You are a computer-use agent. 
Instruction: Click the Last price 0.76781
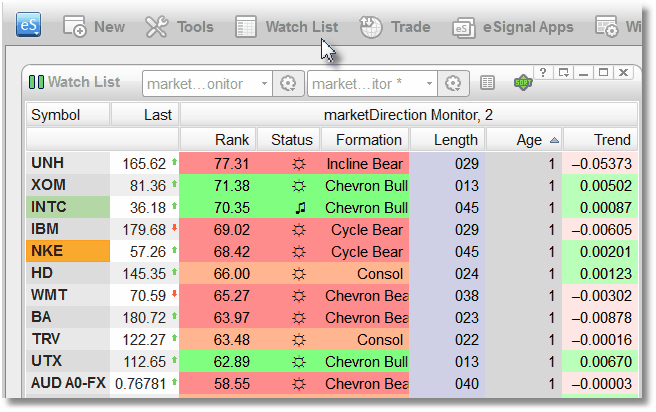pyautogui.click(x=140, y=384)
